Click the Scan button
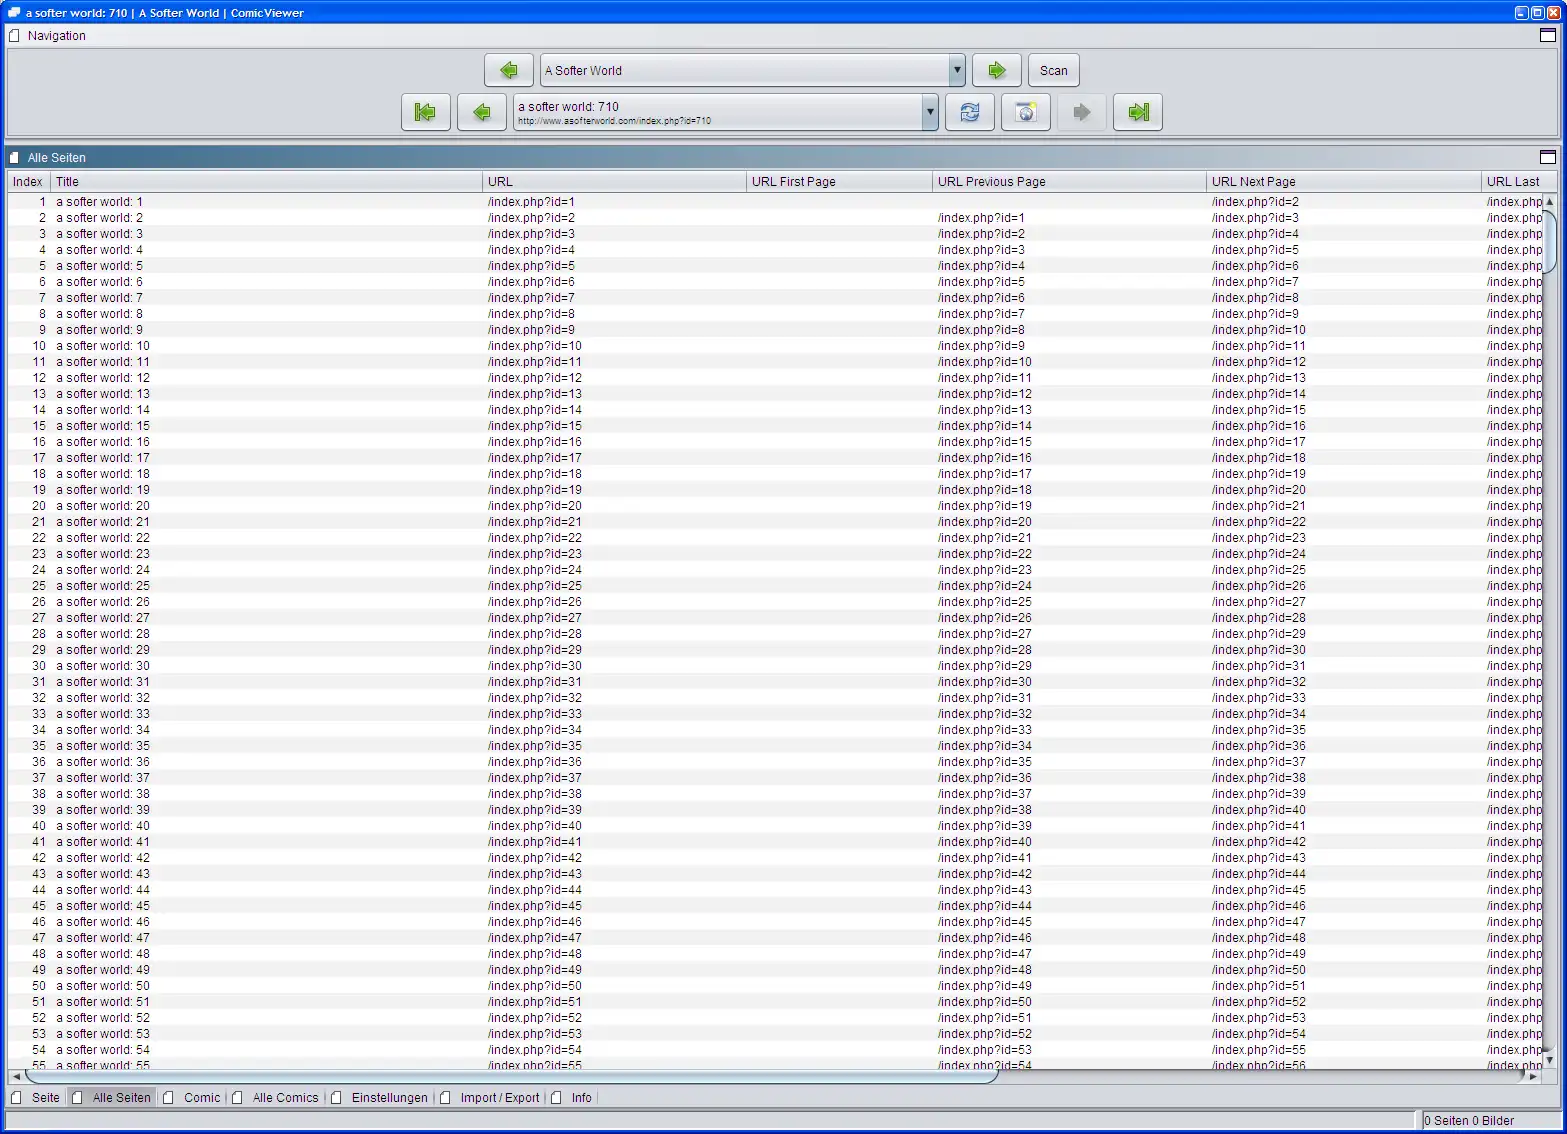 click(x=1054, y=70)
